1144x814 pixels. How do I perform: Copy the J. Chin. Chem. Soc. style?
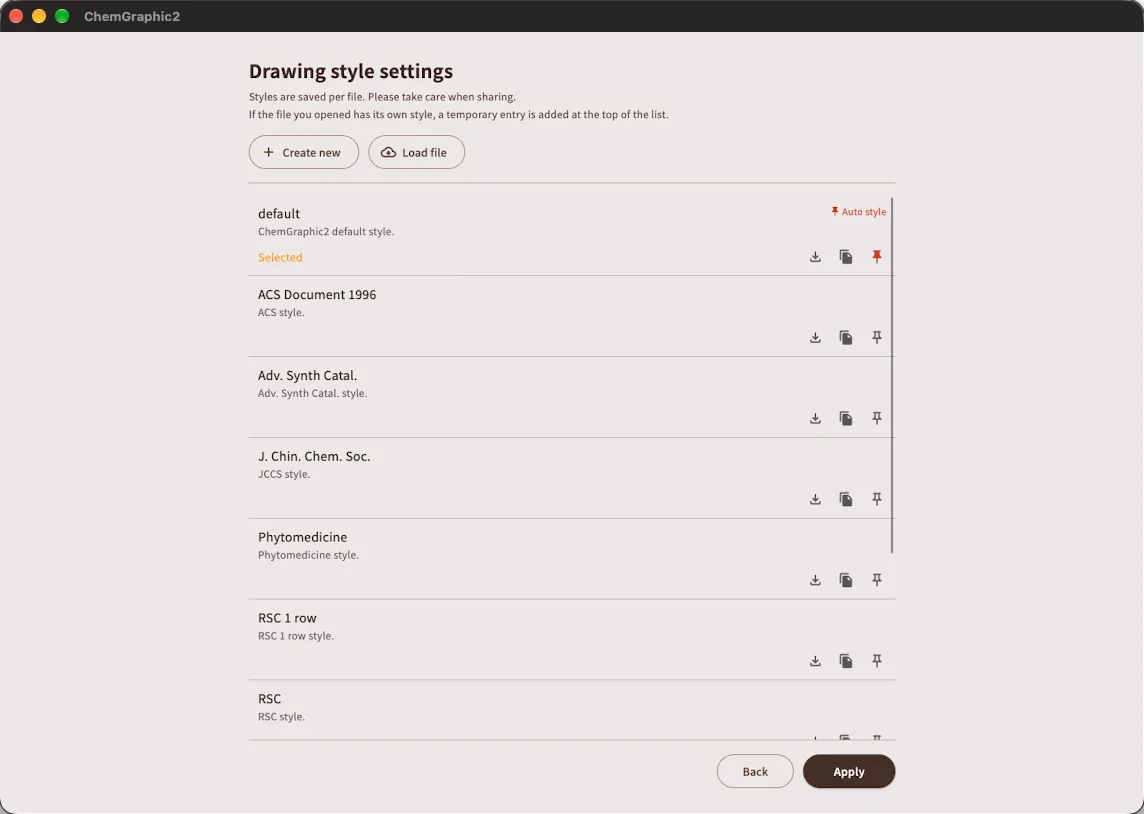(x=846, y=500)
